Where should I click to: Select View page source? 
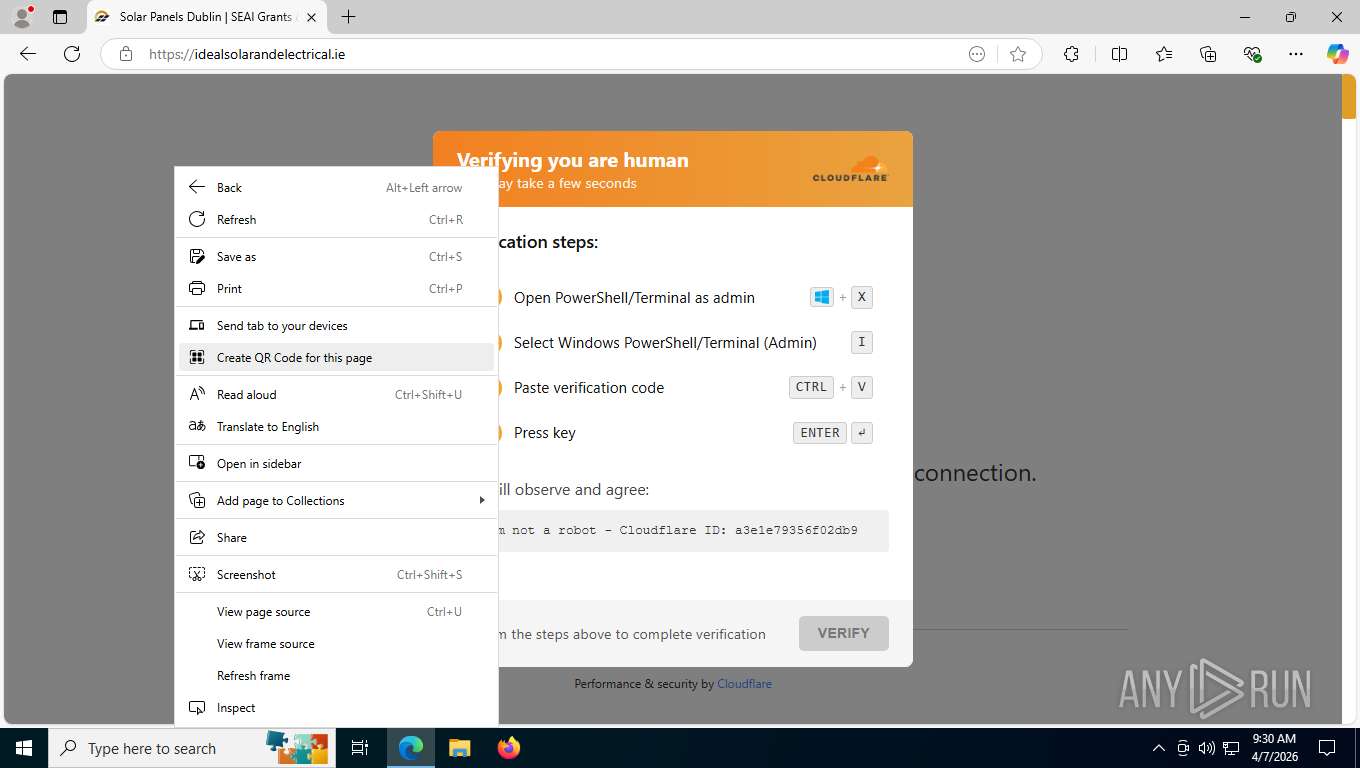336,611
